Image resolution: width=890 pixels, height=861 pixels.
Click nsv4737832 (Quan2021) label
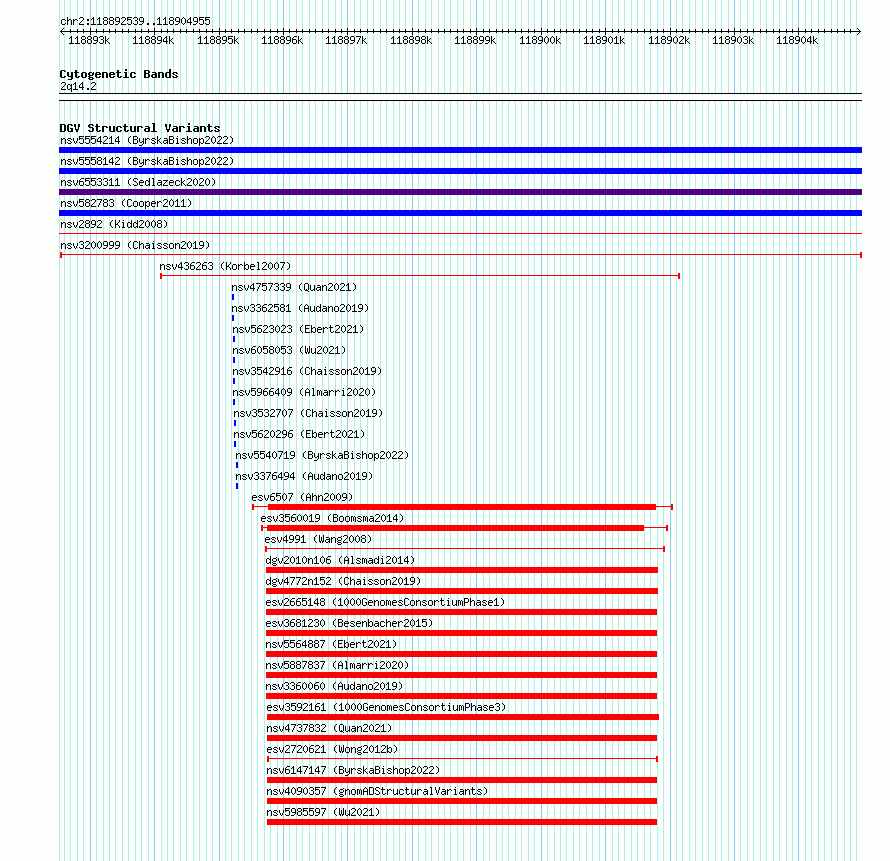329,728
